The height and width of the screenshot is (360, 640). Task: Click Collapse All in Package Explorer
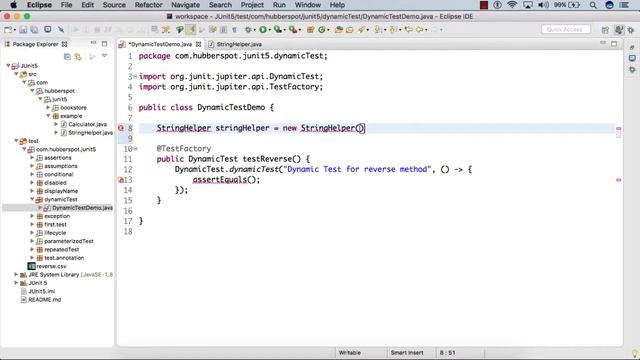click(67, 57)
